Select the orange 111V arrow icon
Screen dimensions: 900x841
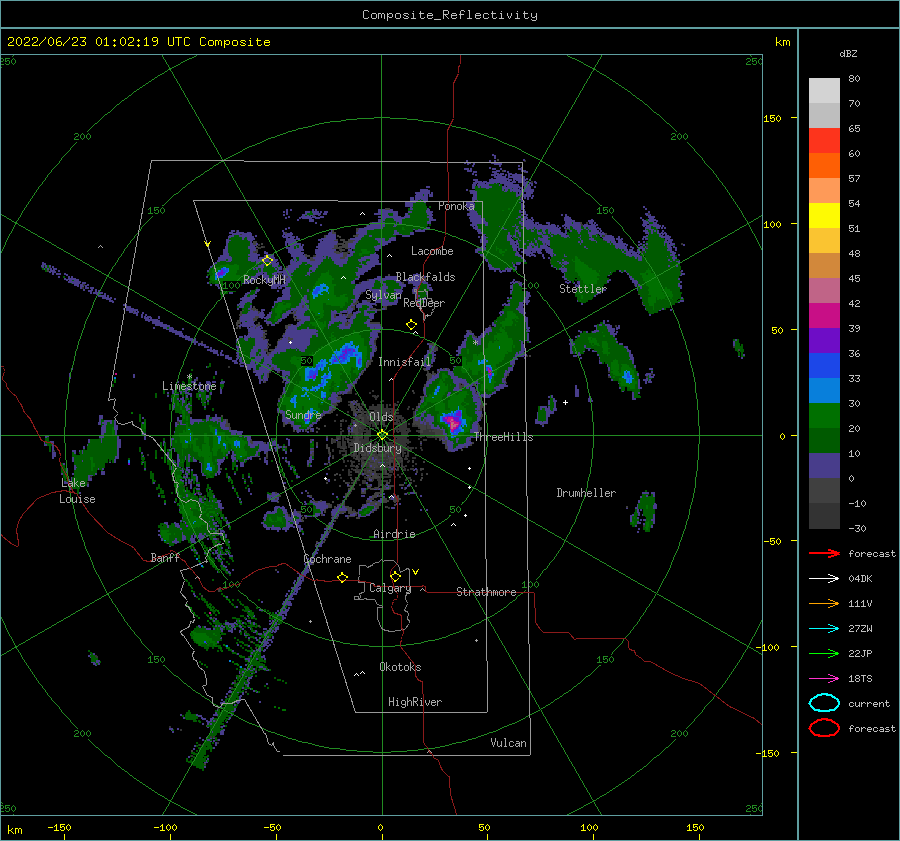point(824,603)
